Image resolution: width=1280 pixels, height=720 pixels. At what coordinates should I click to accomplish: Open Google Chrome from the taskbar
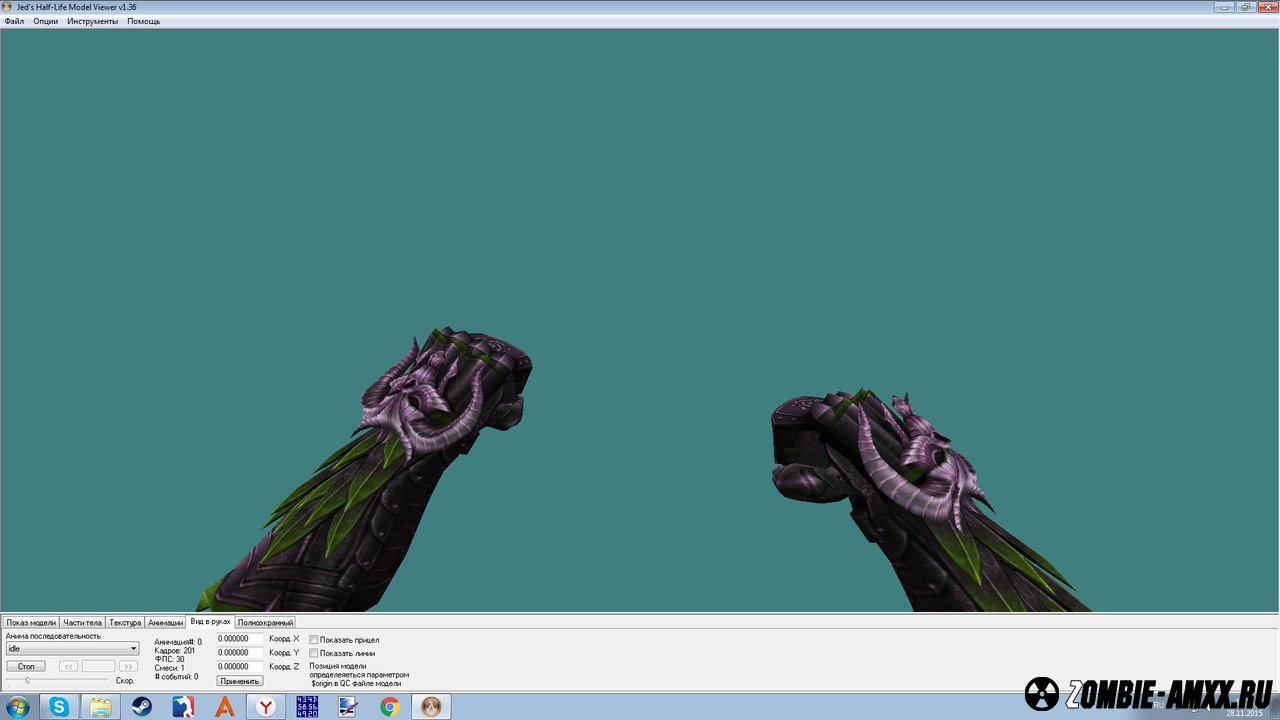pyautogui.click(x=390, y=707)
